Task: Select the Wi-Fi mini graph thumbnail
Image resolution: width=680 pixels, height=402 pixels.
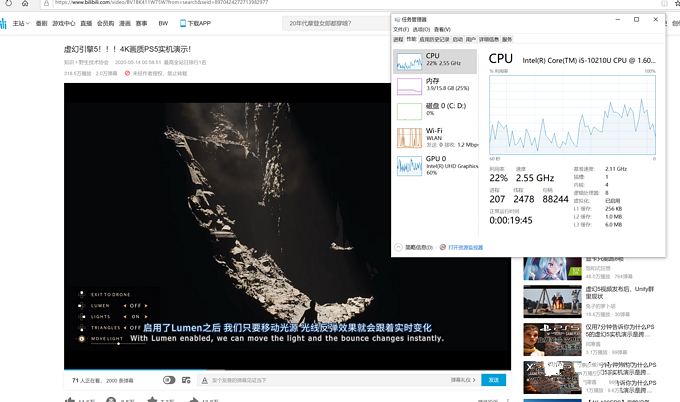Action: pyautogui.click(x=409, y=138)
